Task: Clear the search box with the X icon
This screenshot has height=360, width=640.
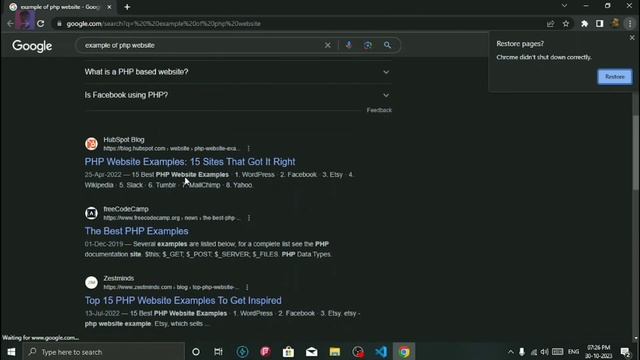Action: 327,45
